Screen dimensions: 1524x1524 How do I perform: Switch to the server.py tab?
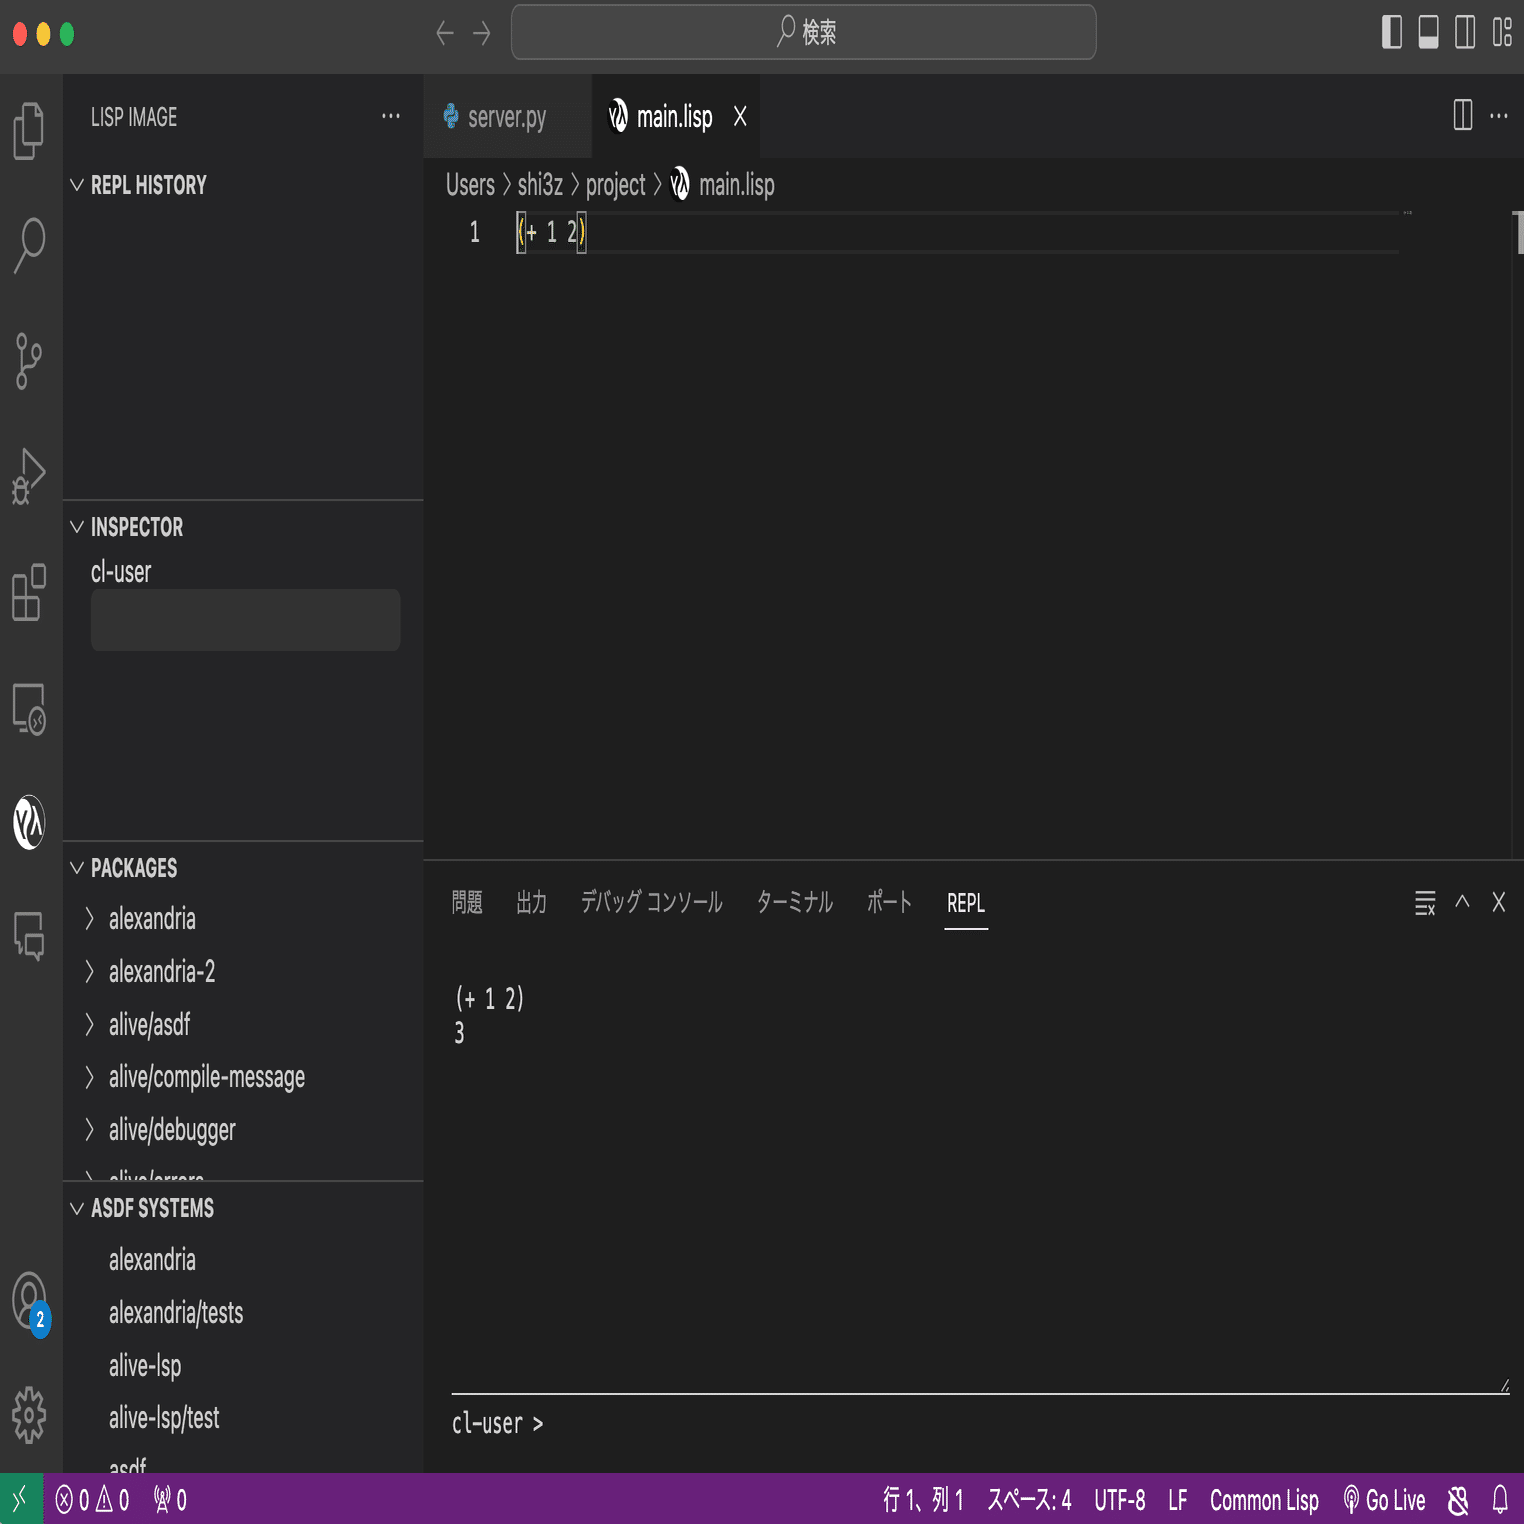(508, 116)
